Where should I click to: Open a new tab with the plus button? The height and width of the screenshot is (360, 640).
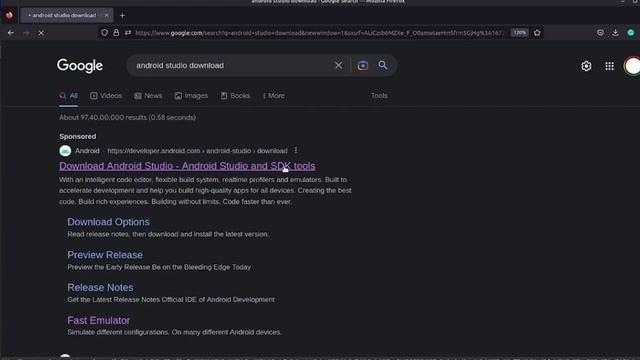[x=122, y=16]
